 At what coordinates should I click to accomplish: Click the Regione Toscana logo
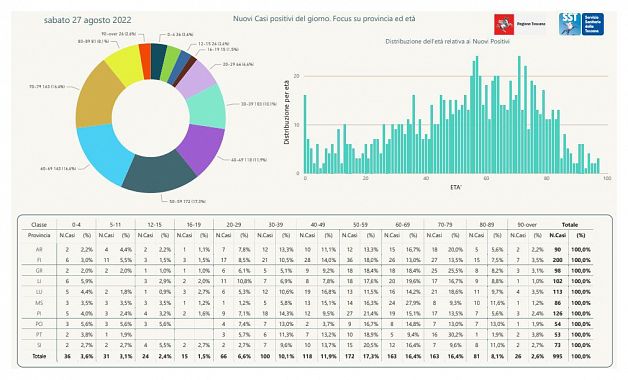[520, 24]
